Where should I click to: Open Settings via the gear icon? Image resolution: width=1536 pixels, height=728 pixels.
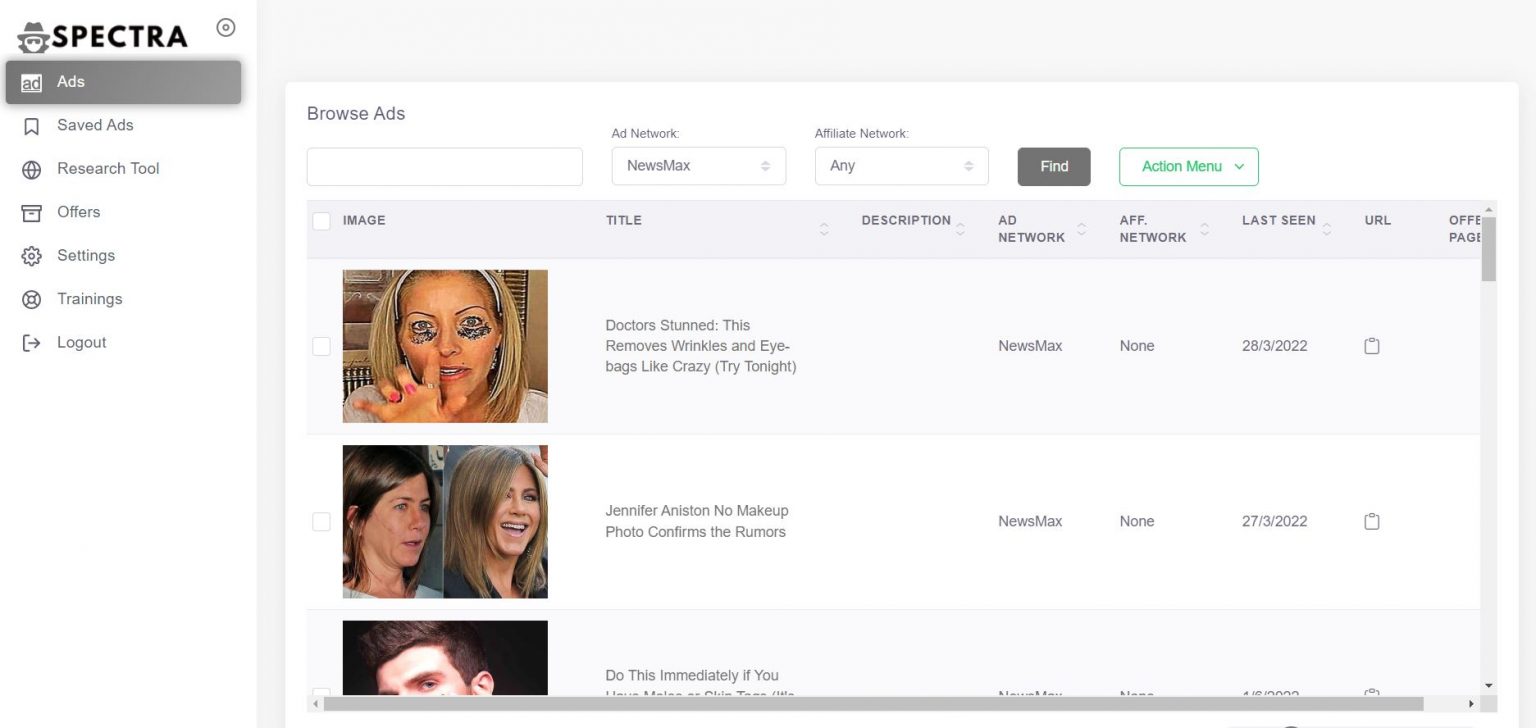click(31, 255)
